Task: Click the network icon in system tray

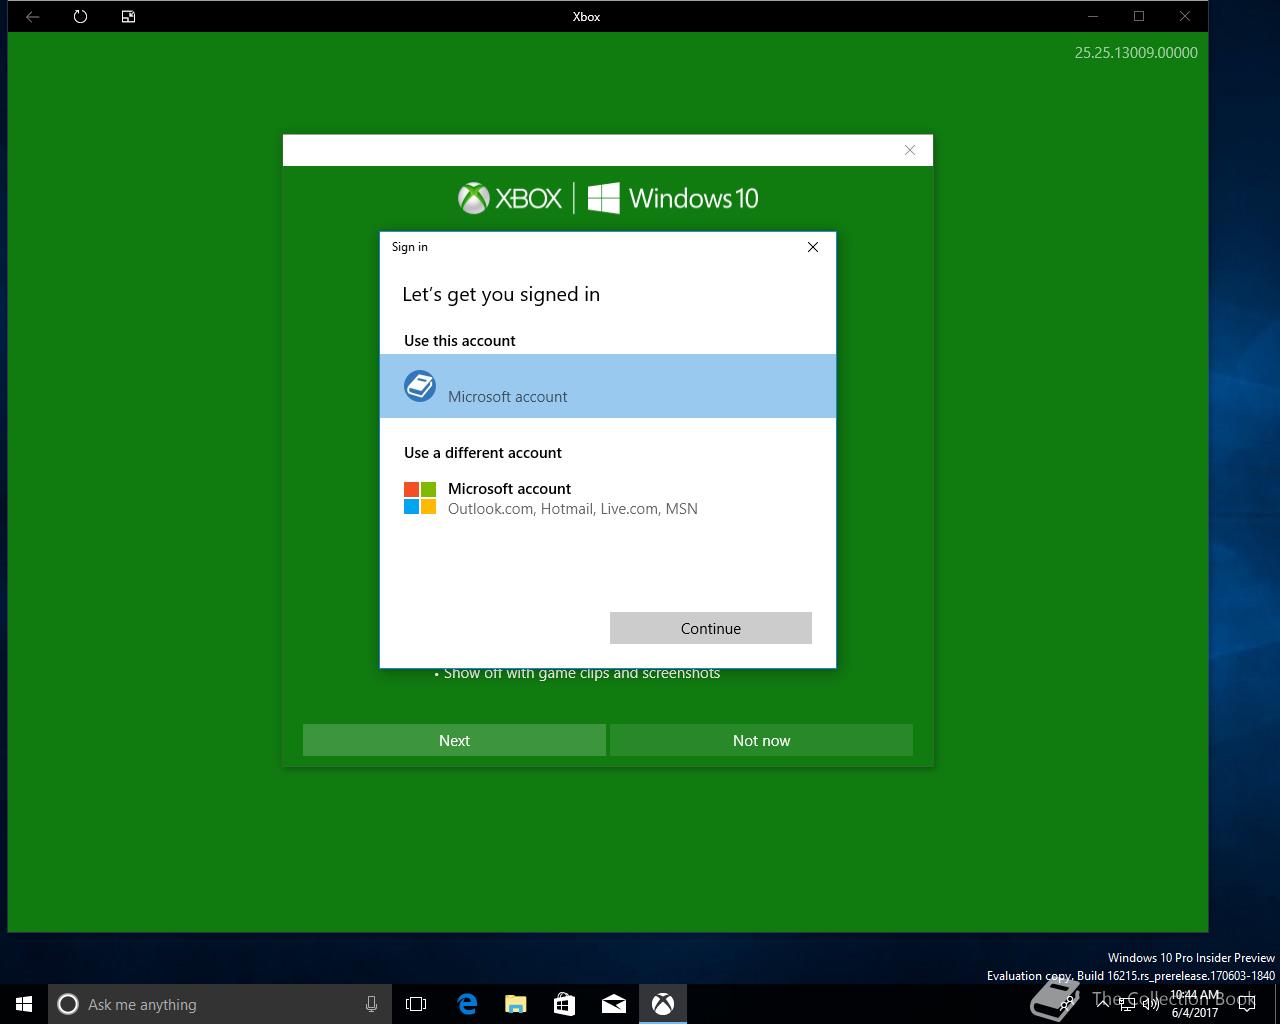Action: (x=1127, y=1004)
